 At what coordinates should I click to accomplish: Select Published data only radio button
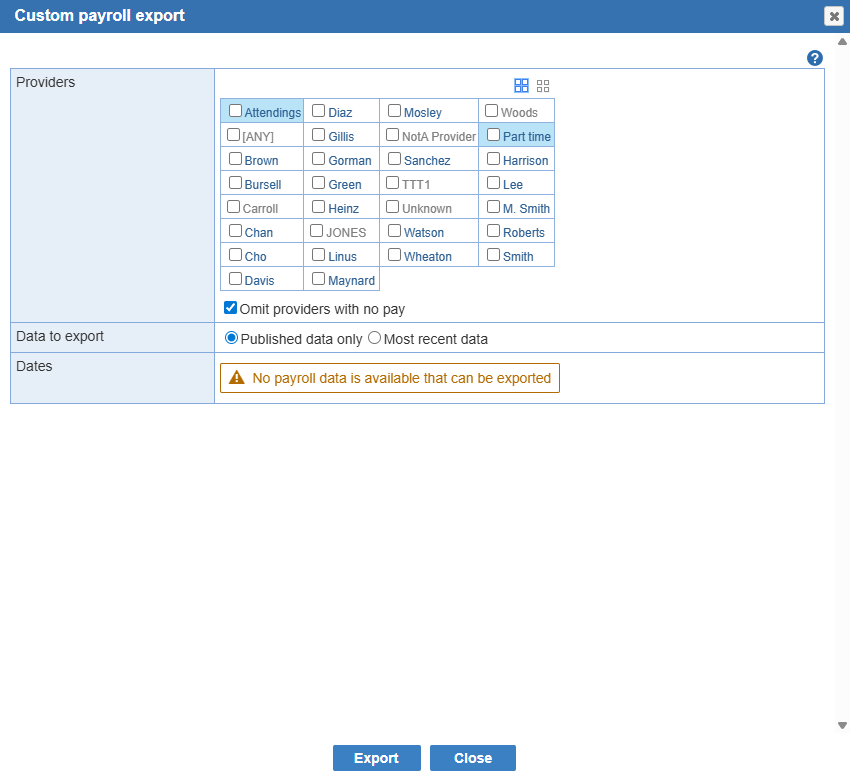coord(231,338)
